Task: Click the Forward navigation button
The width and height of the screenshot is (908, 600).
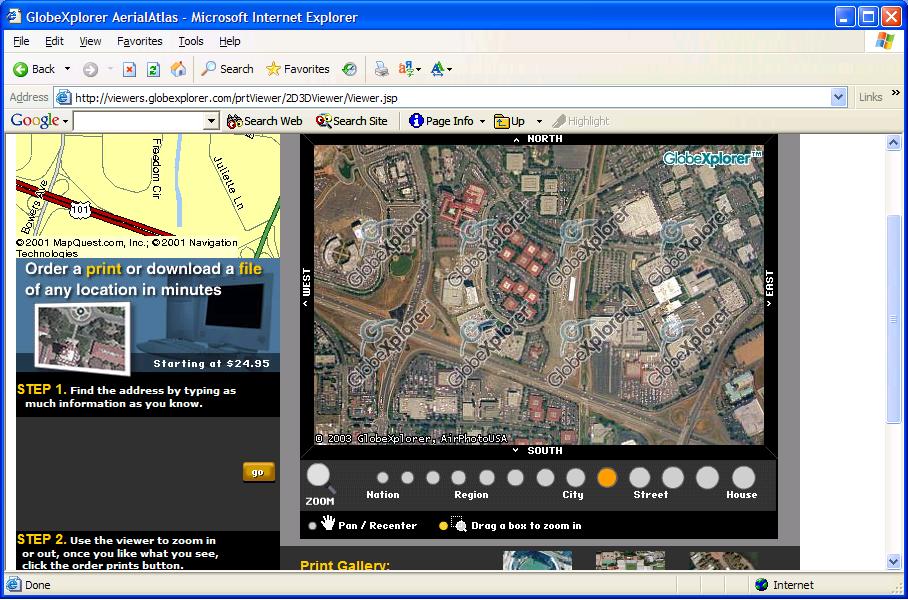Action: [x=90, y=69]
